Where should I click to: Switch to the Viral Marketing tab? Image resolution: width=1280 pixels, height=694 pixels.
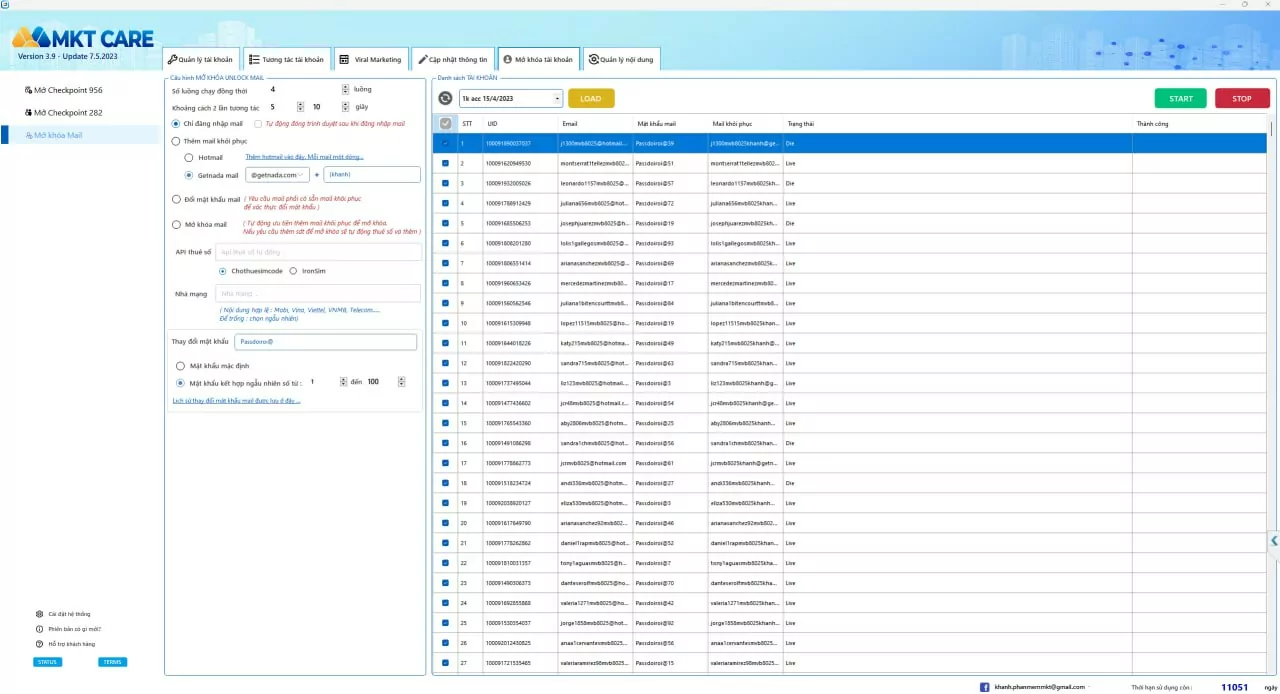coord(371,60)
